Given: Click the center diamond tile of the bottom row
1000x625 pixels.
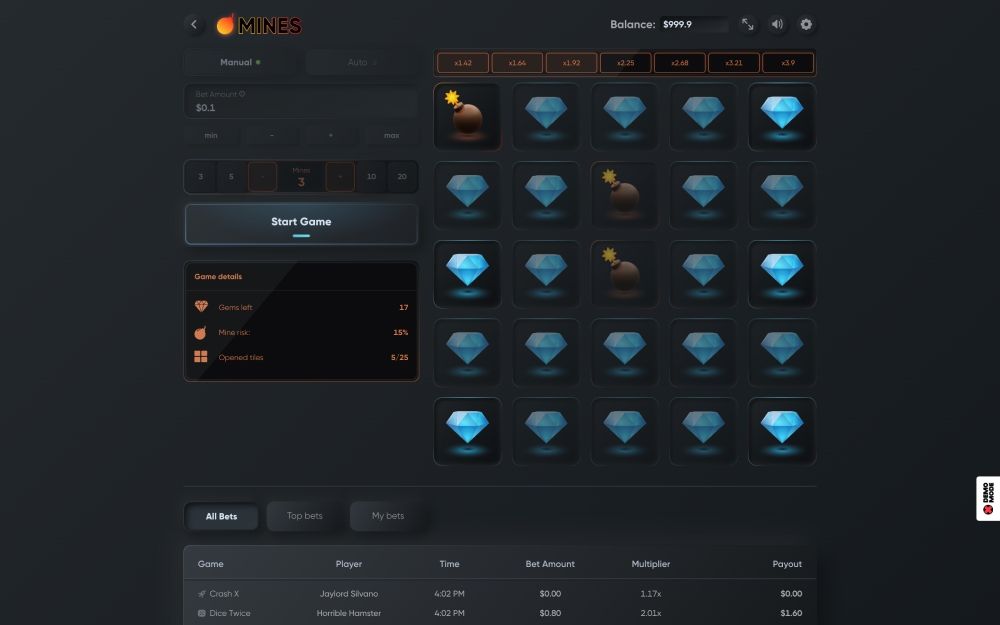Looking at the screenshot, I should (x=624, y=432).
